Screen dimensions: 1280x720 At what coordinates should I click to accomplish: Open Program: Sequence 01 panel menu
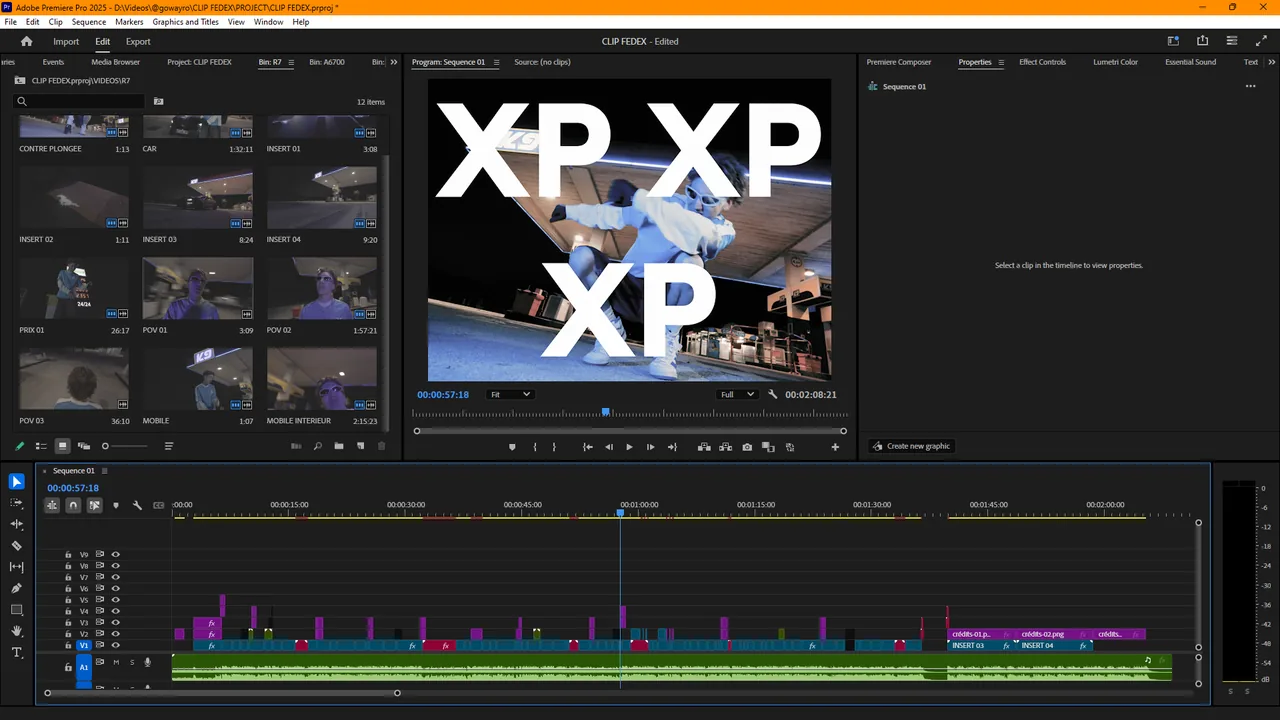(494, 62)
